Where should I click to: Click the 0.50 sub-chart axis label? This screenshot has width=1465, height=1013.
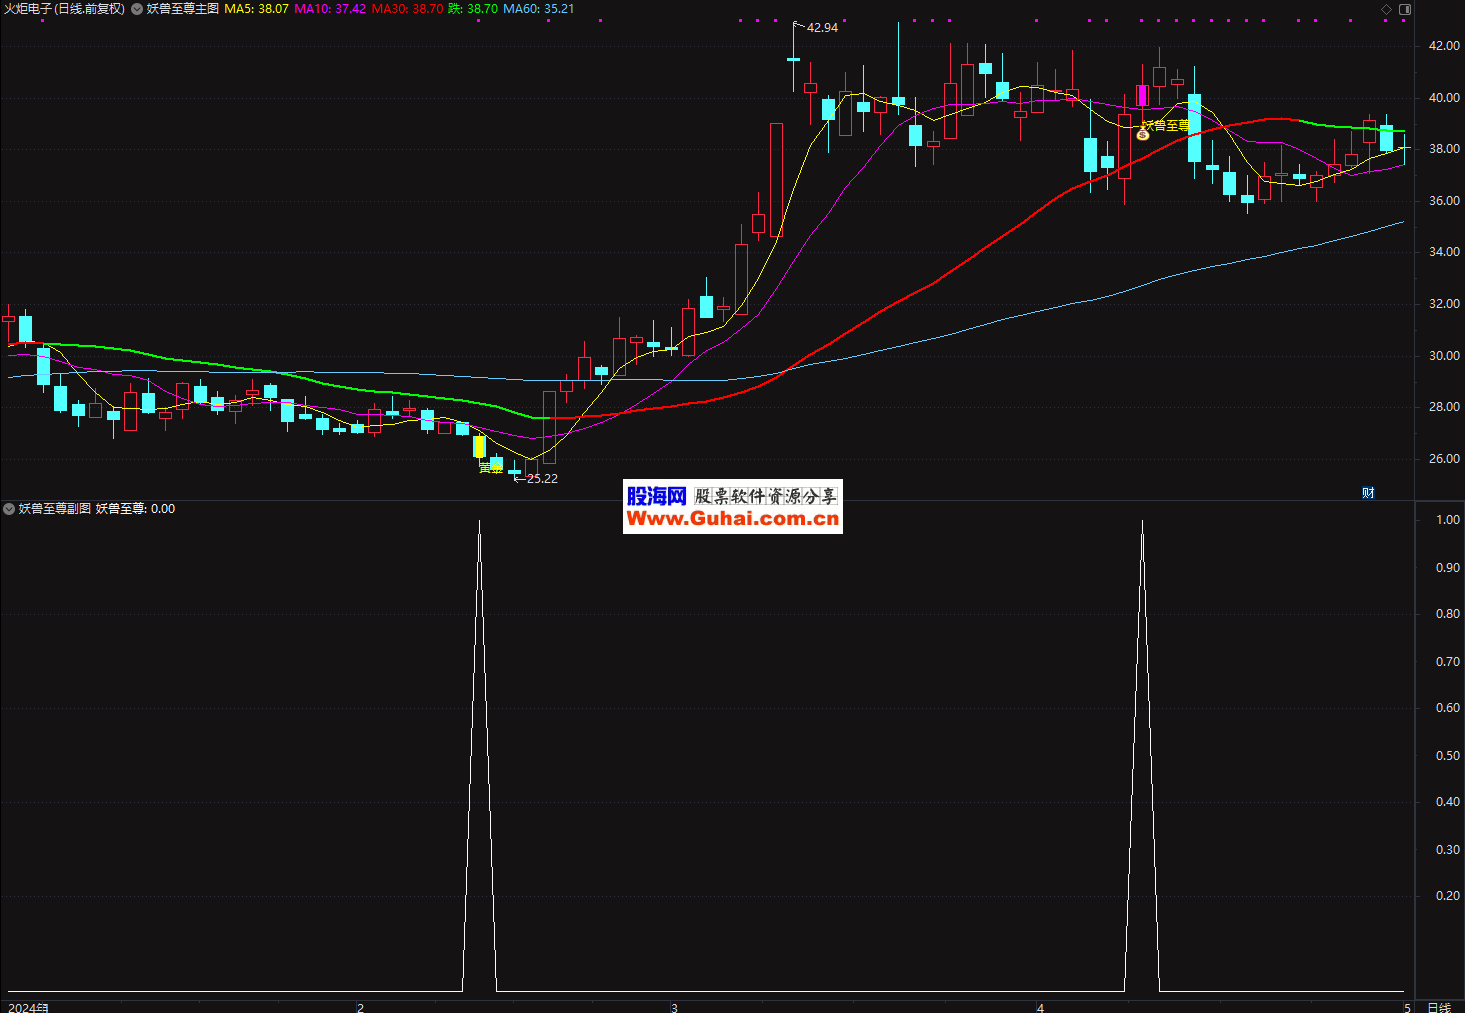[1447, 756]
